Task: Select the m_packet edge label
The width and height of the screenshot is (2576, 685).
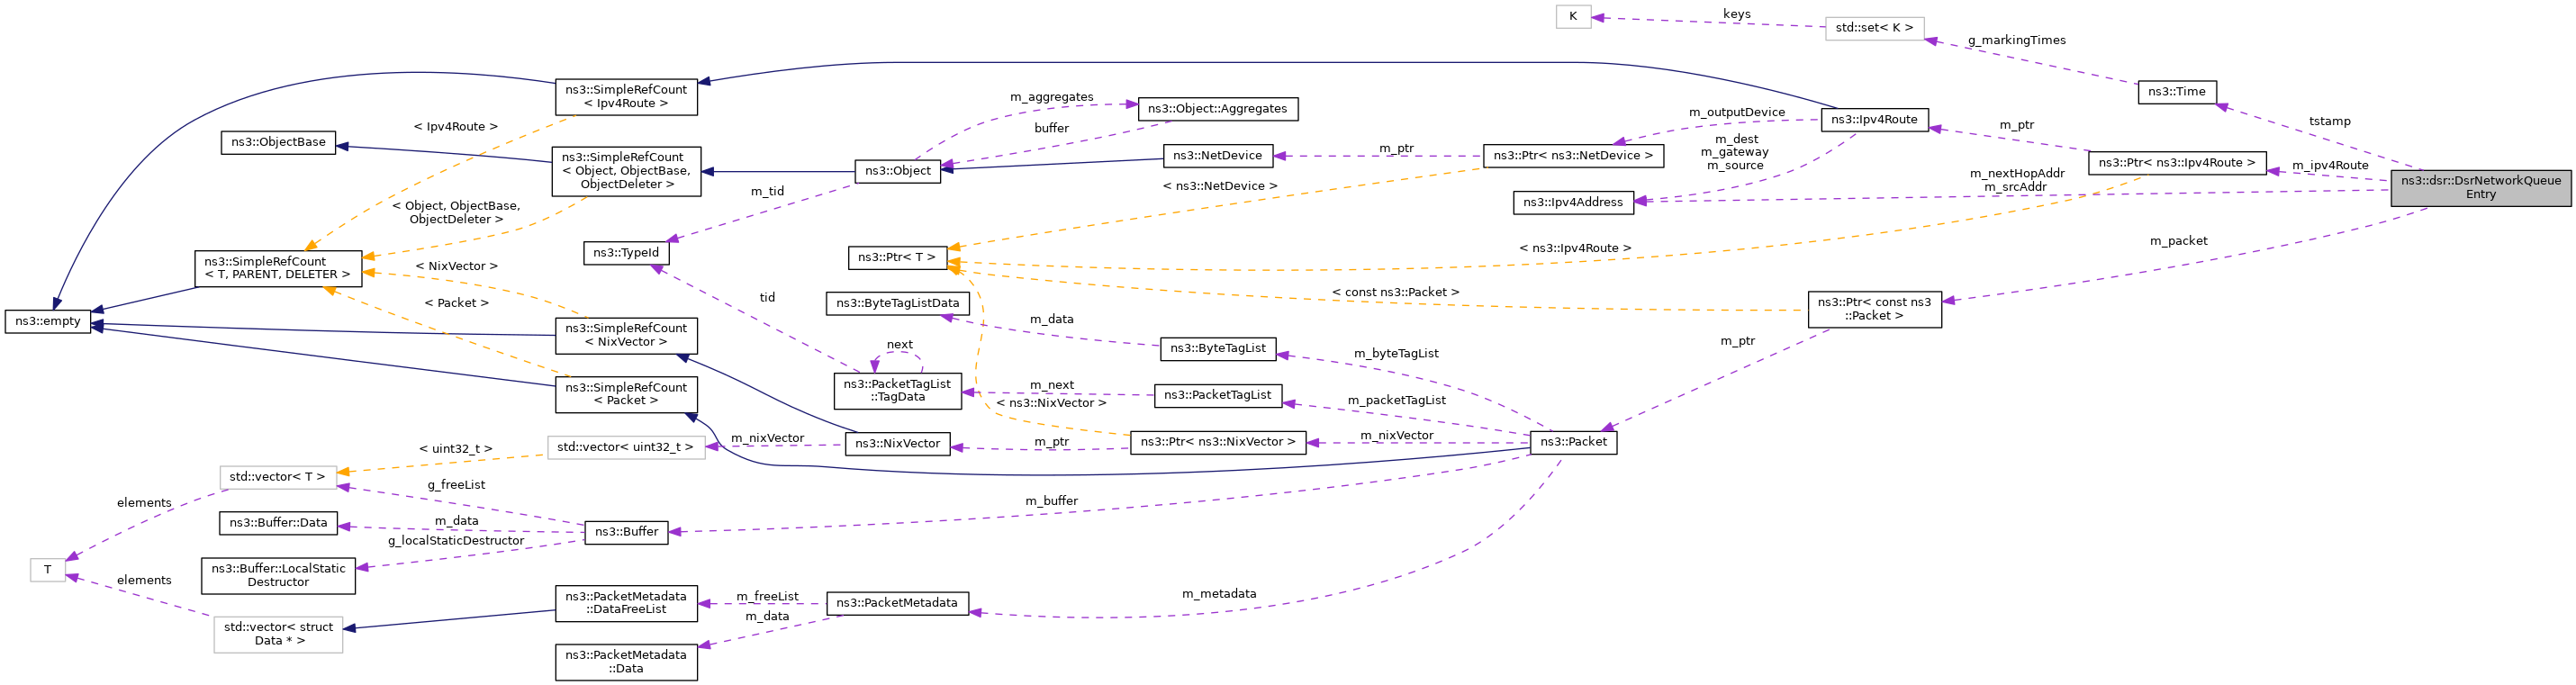Action: (2178, 241)
